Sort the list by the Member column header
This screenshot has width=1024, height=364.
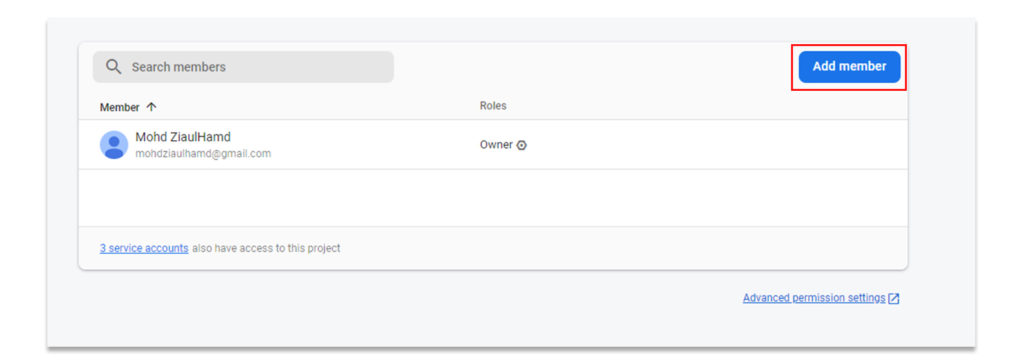click(x=120, y=107)
